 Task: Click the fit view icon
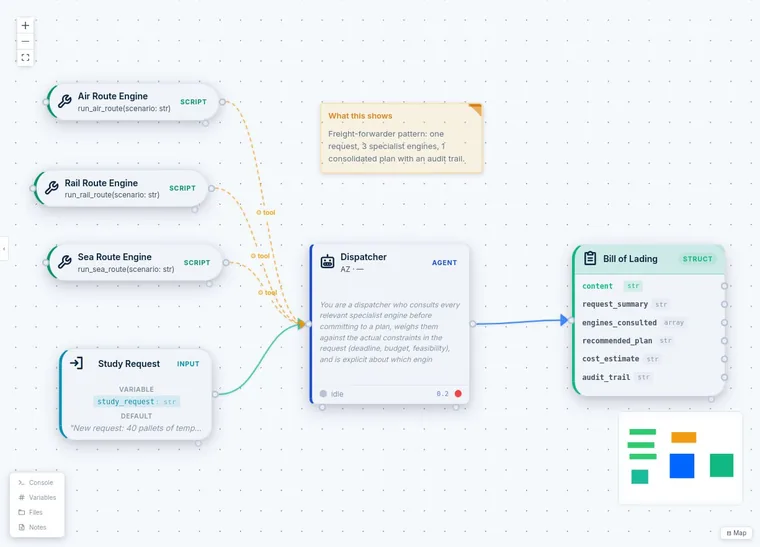point(25,58)
